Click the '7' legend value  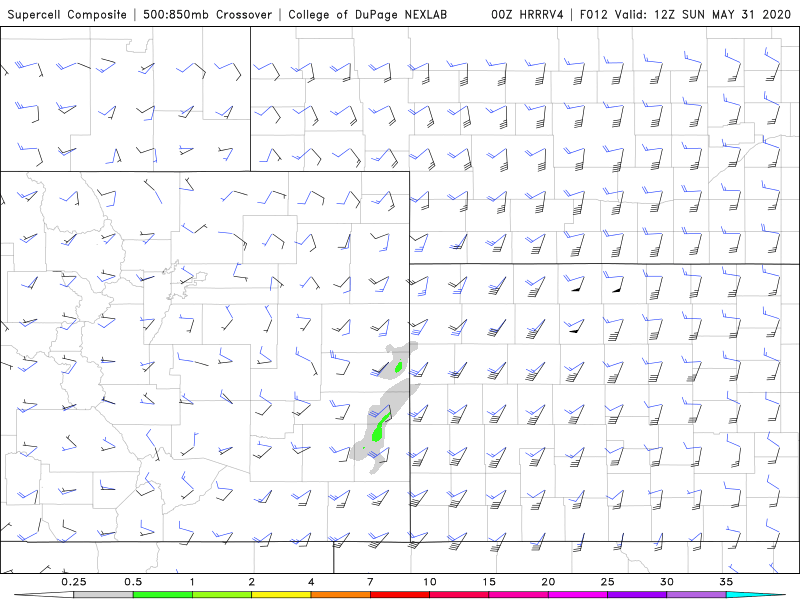coord(370,582)
